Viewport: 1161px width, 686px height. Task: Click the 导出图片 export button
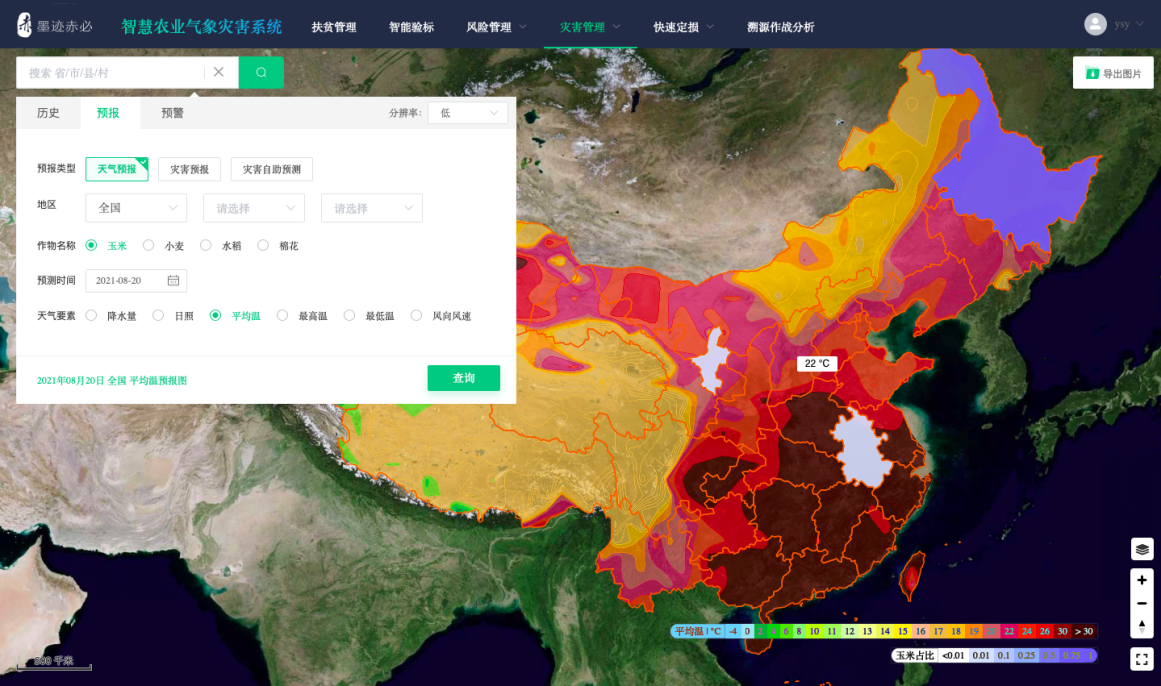coord(1113,73)
